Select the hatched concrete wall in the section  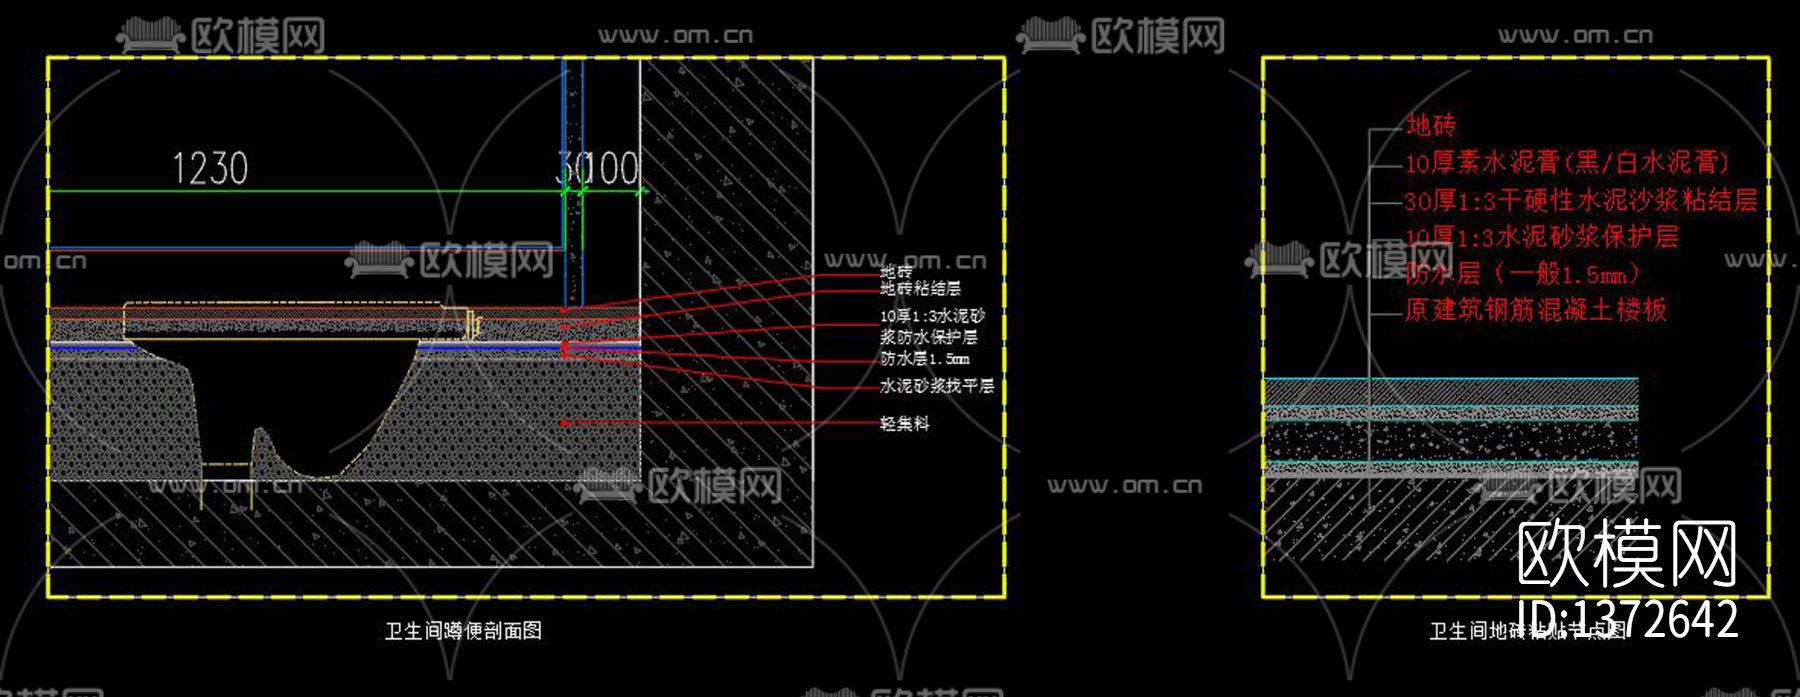726,312
